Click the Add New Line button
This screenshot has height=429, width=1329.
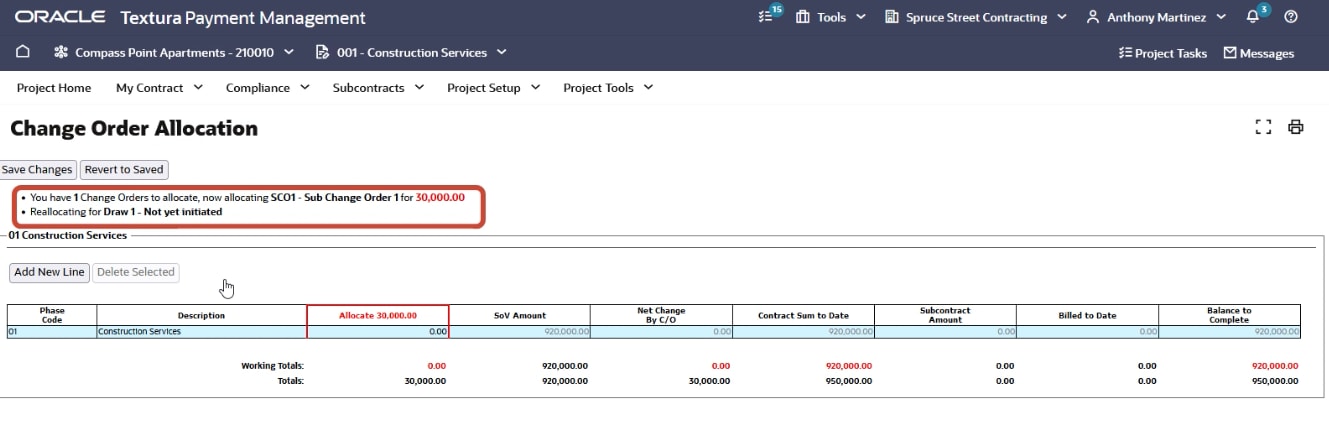pos(49,272)
